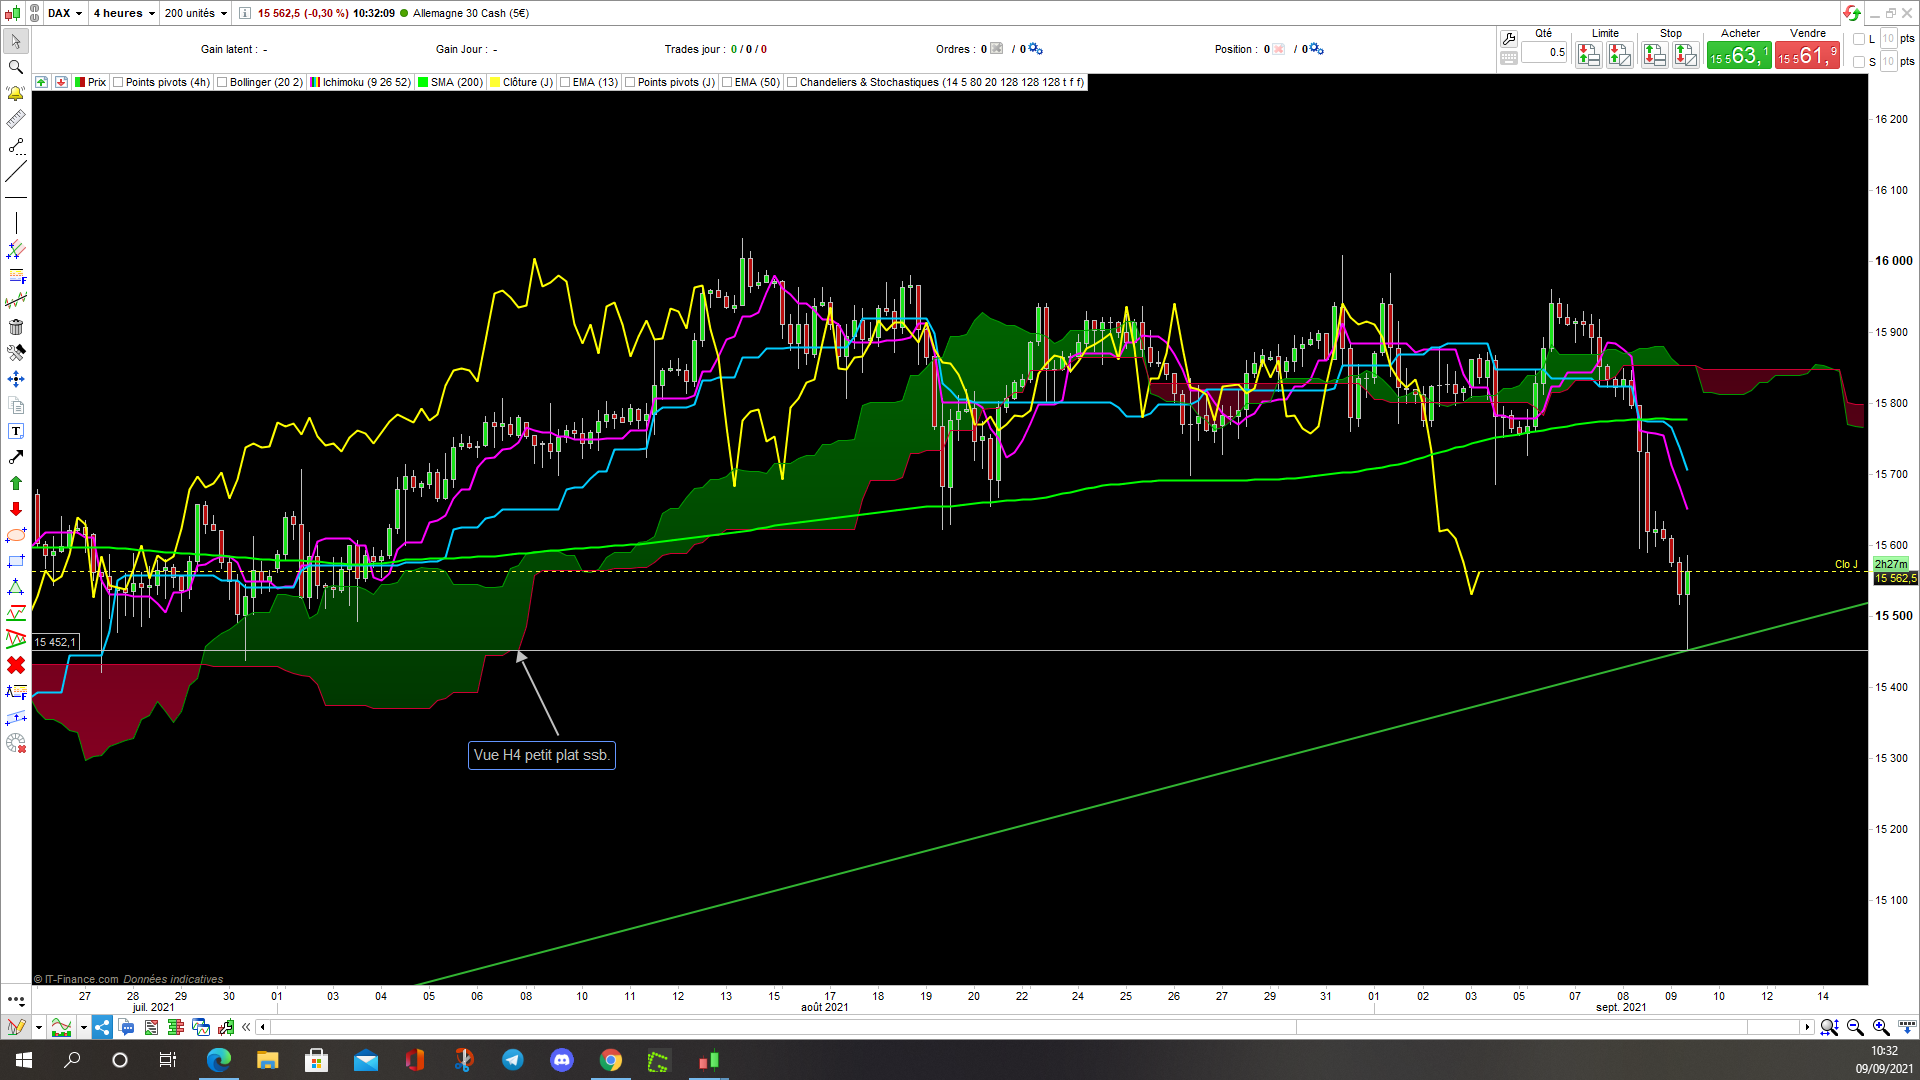Enable Points pivots (J) checkbox

pos(630,82)
